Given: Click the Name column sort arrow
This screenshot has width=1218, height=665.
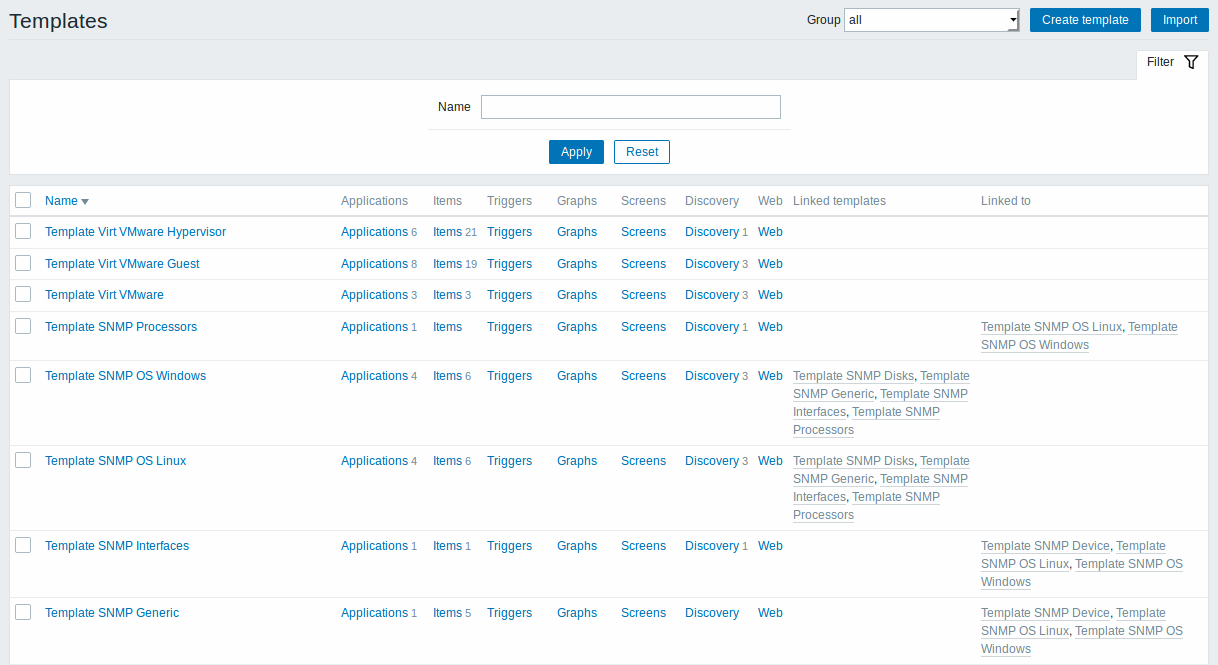Looking at the screenshot, I should [x=85, y=202].
